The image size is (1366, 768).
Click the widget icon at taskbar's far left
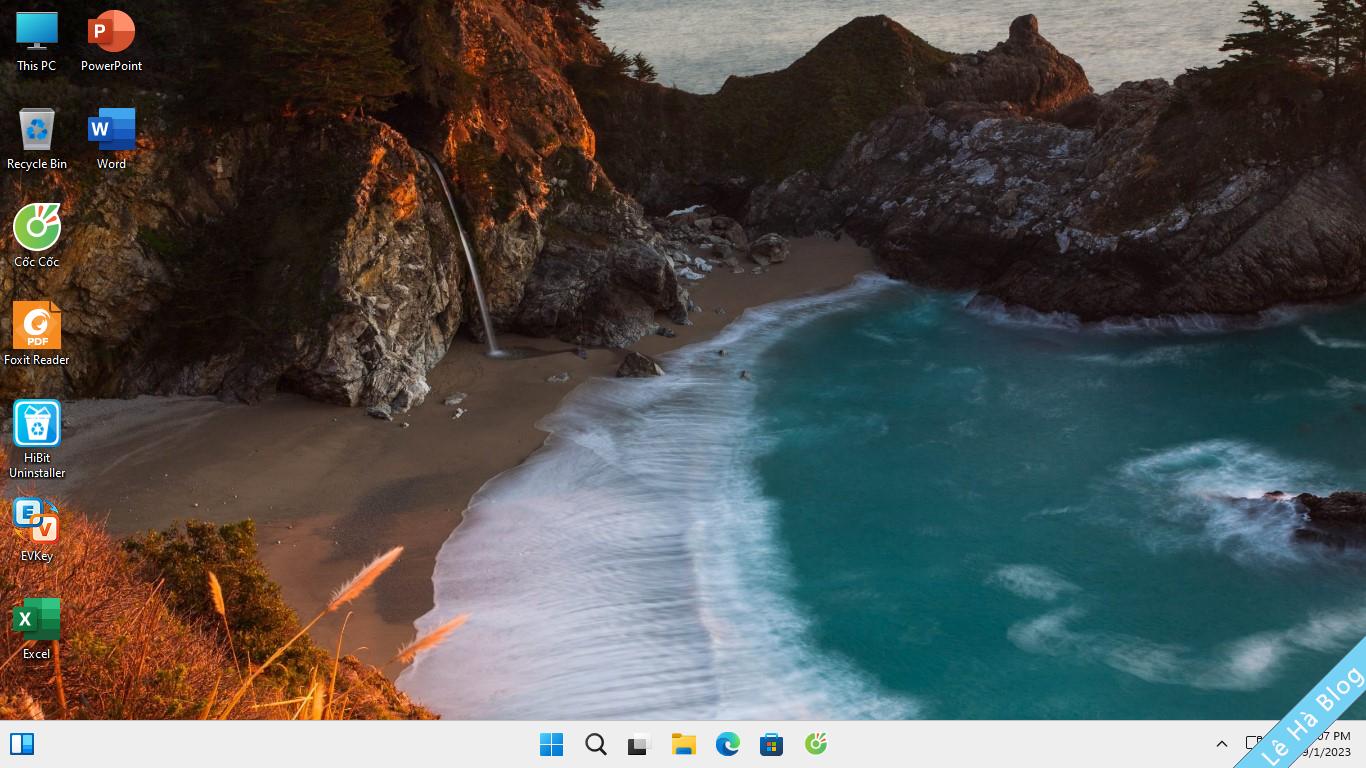22,744
